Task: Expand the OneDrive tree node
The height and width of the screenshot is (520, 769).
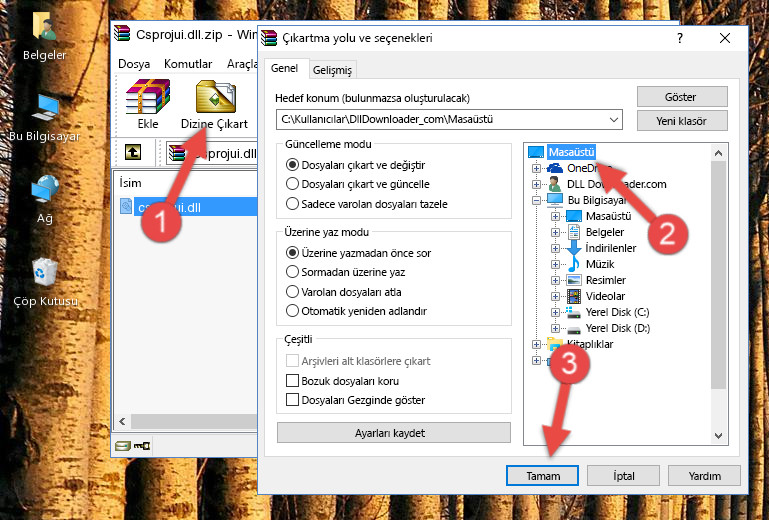Action: [536, 168]
